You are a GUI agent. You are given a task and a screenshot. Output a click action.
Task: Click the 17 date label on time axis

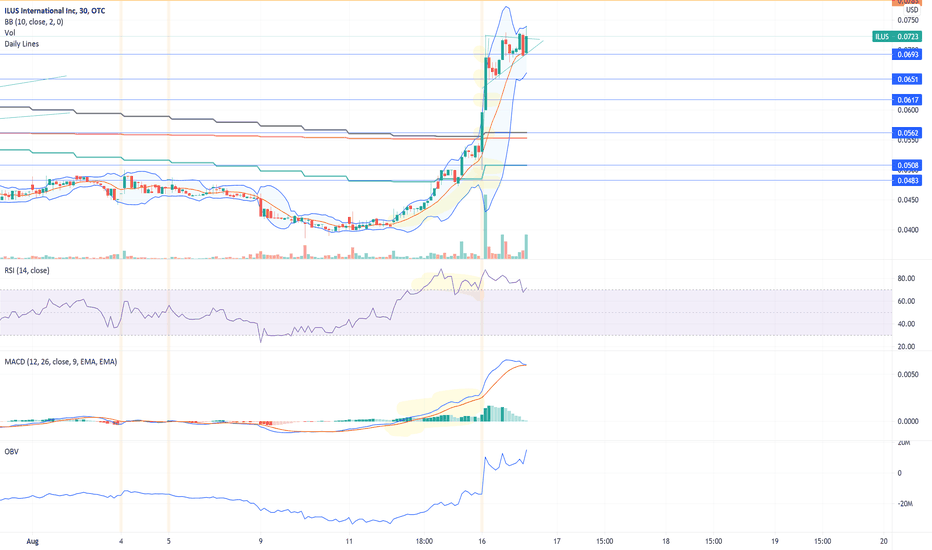point(557,541)
